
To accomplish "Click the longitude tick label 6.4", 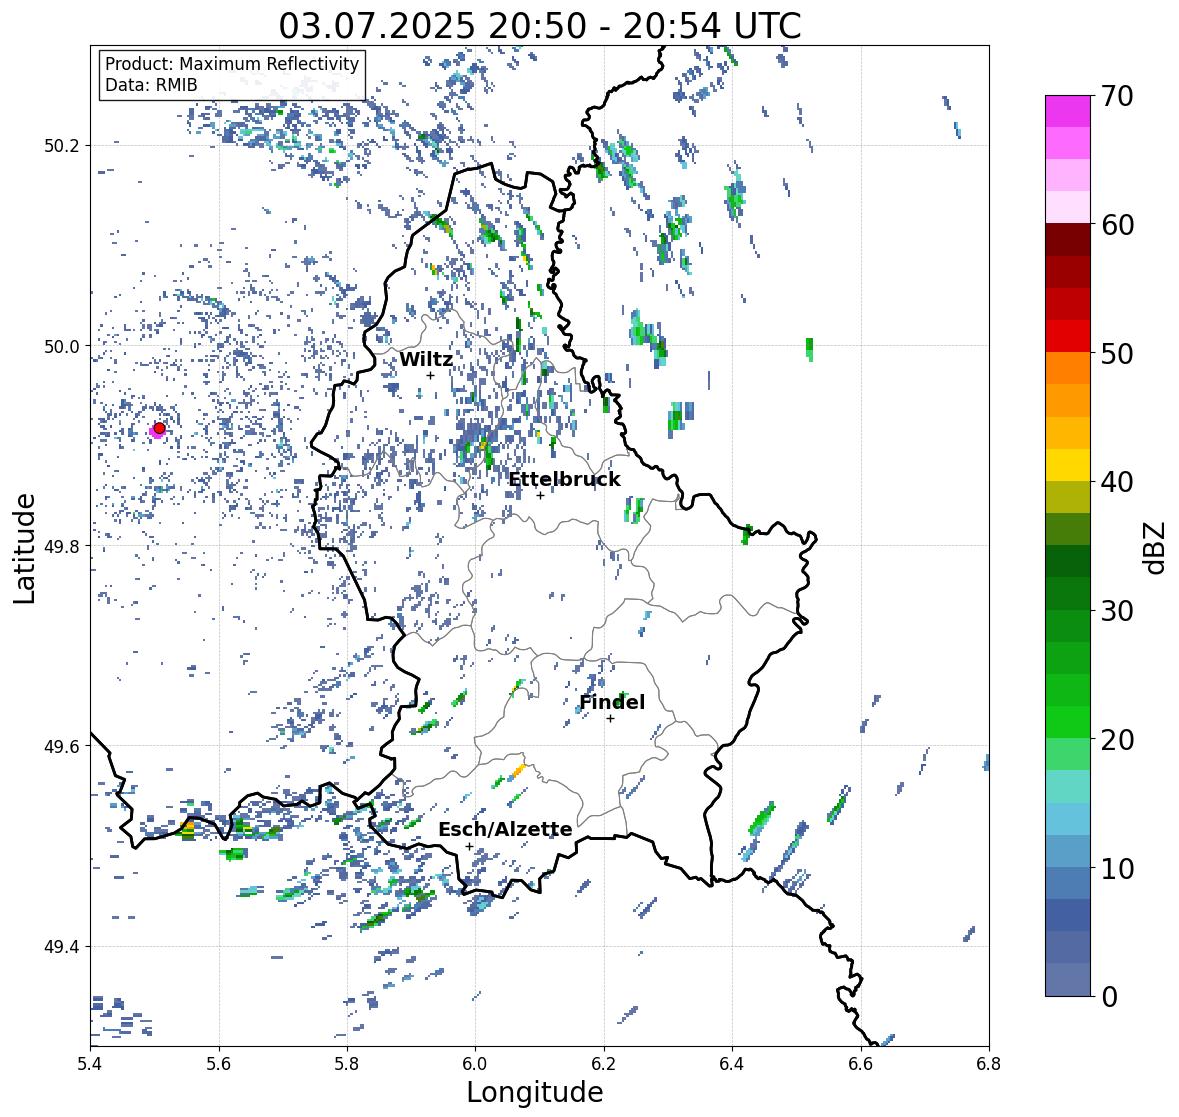I will point(732,1064).
